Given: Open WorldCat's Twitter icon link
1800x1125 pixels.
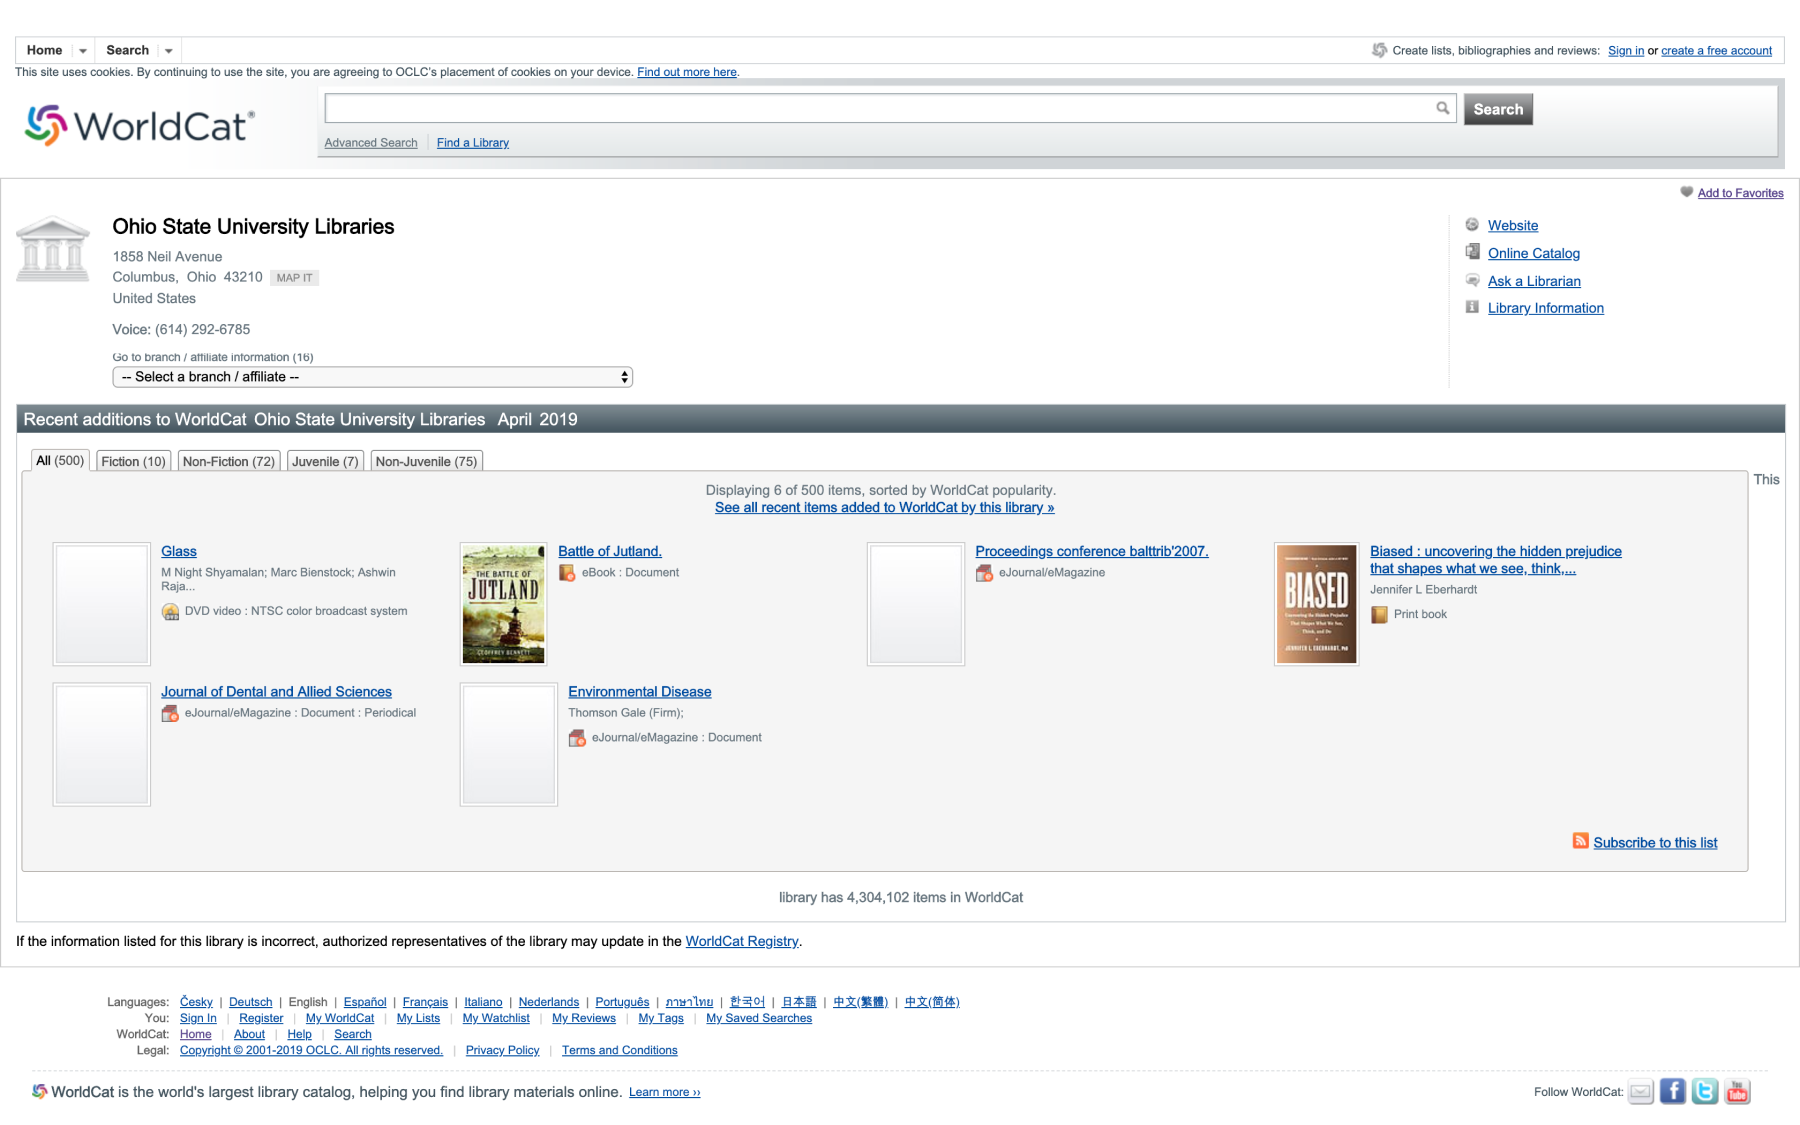Looking at the screenshot, I should (1705, 1091).
